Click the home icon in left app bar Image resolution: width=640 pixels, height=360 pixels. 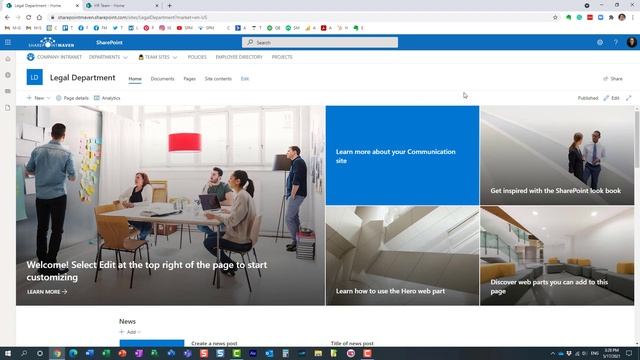click(x=8, y=59)
